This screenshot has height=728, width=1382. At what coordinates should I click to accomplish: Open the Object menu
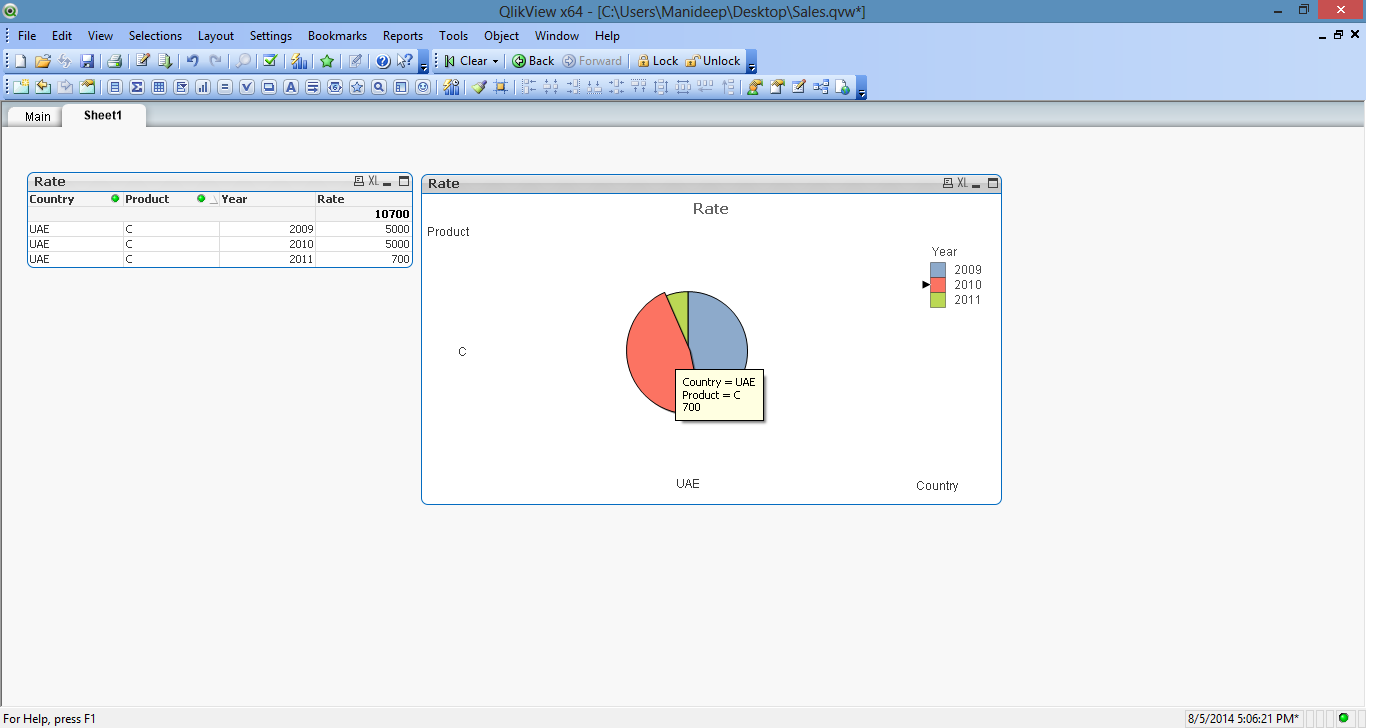point(501,35)
